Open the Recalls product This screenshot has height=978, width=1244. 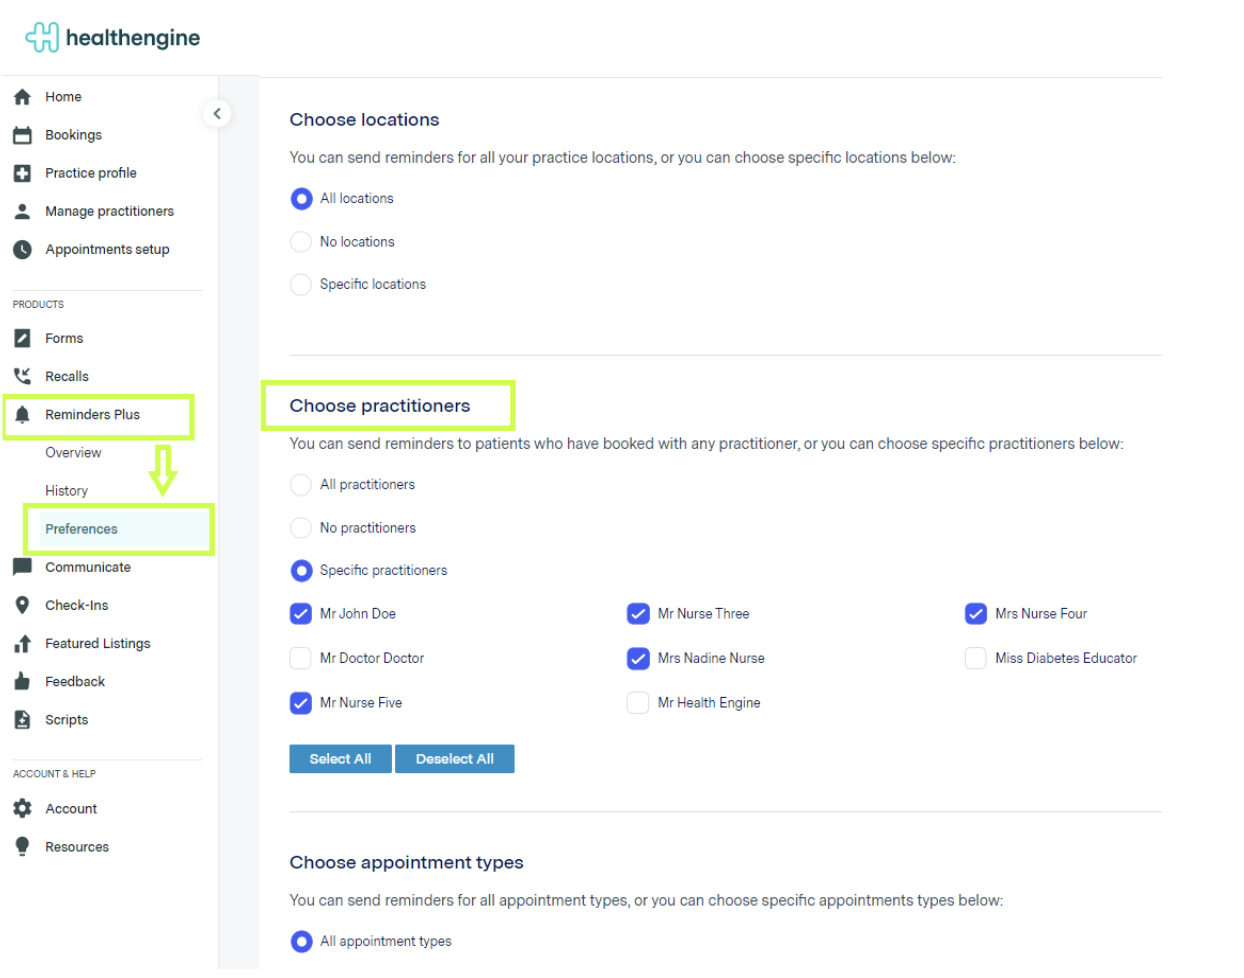(67, 376)
